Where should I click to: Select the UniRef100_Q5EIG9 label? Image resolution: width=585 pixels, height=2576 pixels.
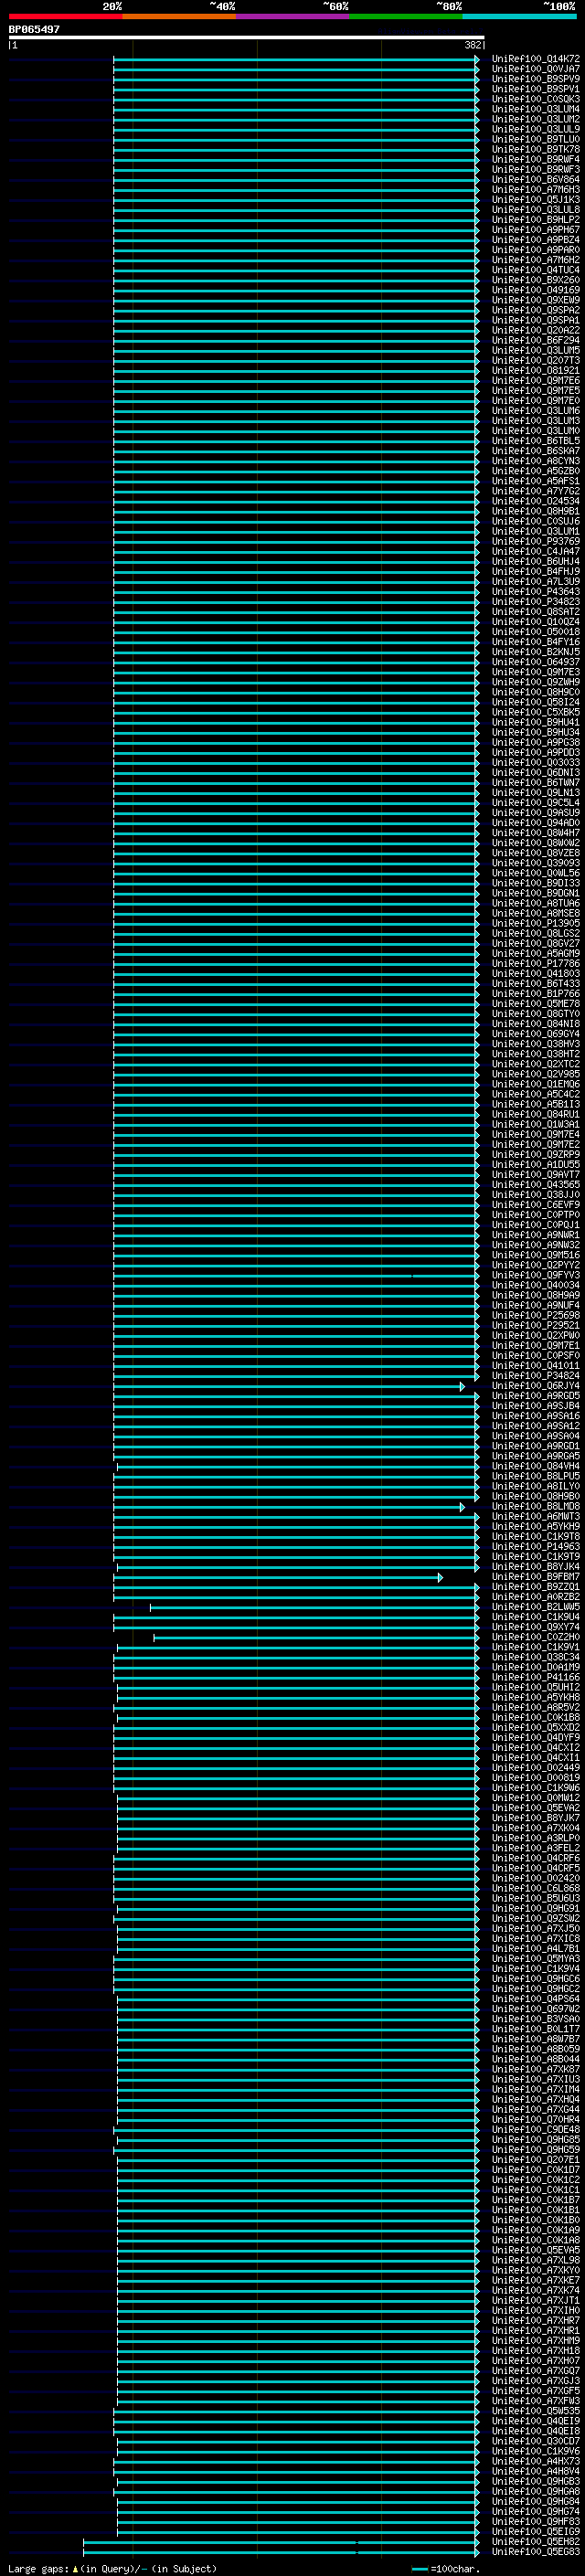536,2531
